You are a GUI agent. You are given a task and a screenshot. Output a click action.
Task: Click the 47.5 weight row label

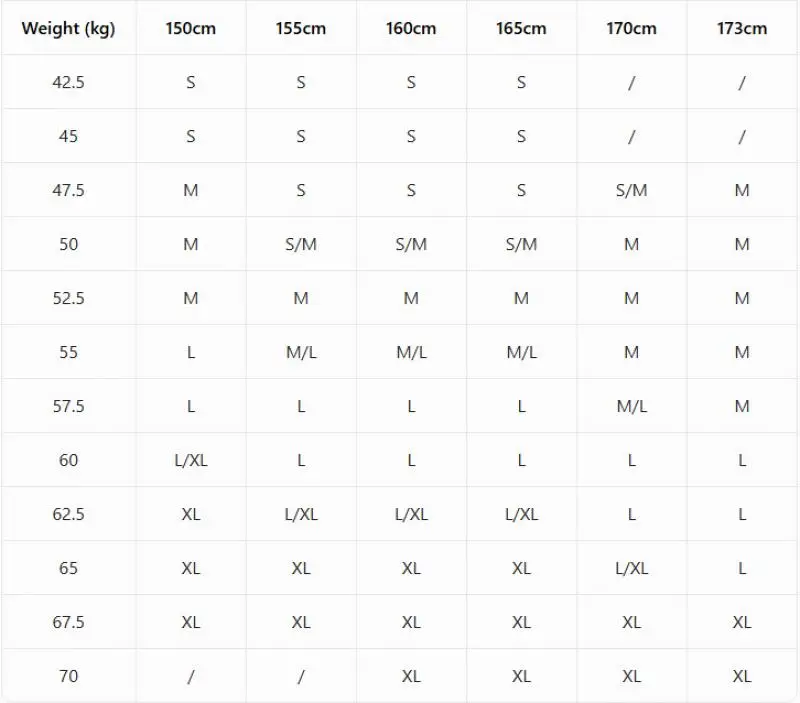pos(68,190)
